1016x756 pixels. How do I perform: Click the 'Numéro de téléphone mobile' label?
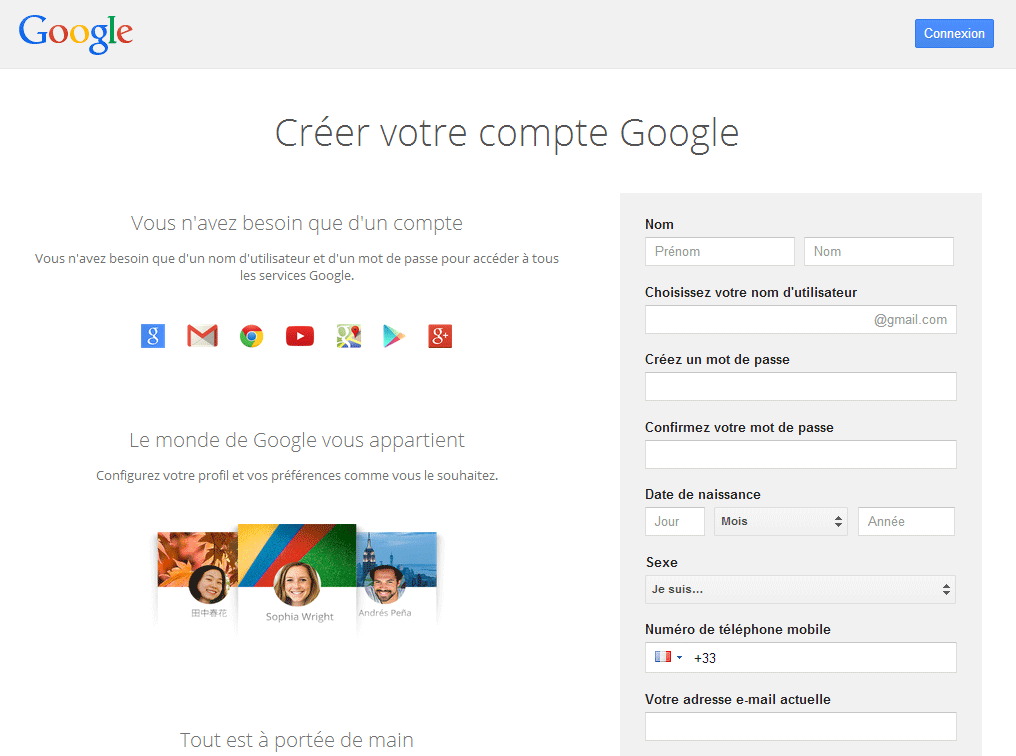coord(737,630)
